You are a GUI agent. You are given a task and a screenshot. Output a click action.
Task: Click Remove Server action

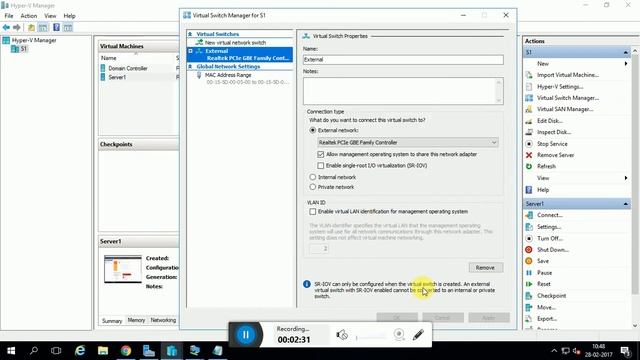click(x=556, y=155)
